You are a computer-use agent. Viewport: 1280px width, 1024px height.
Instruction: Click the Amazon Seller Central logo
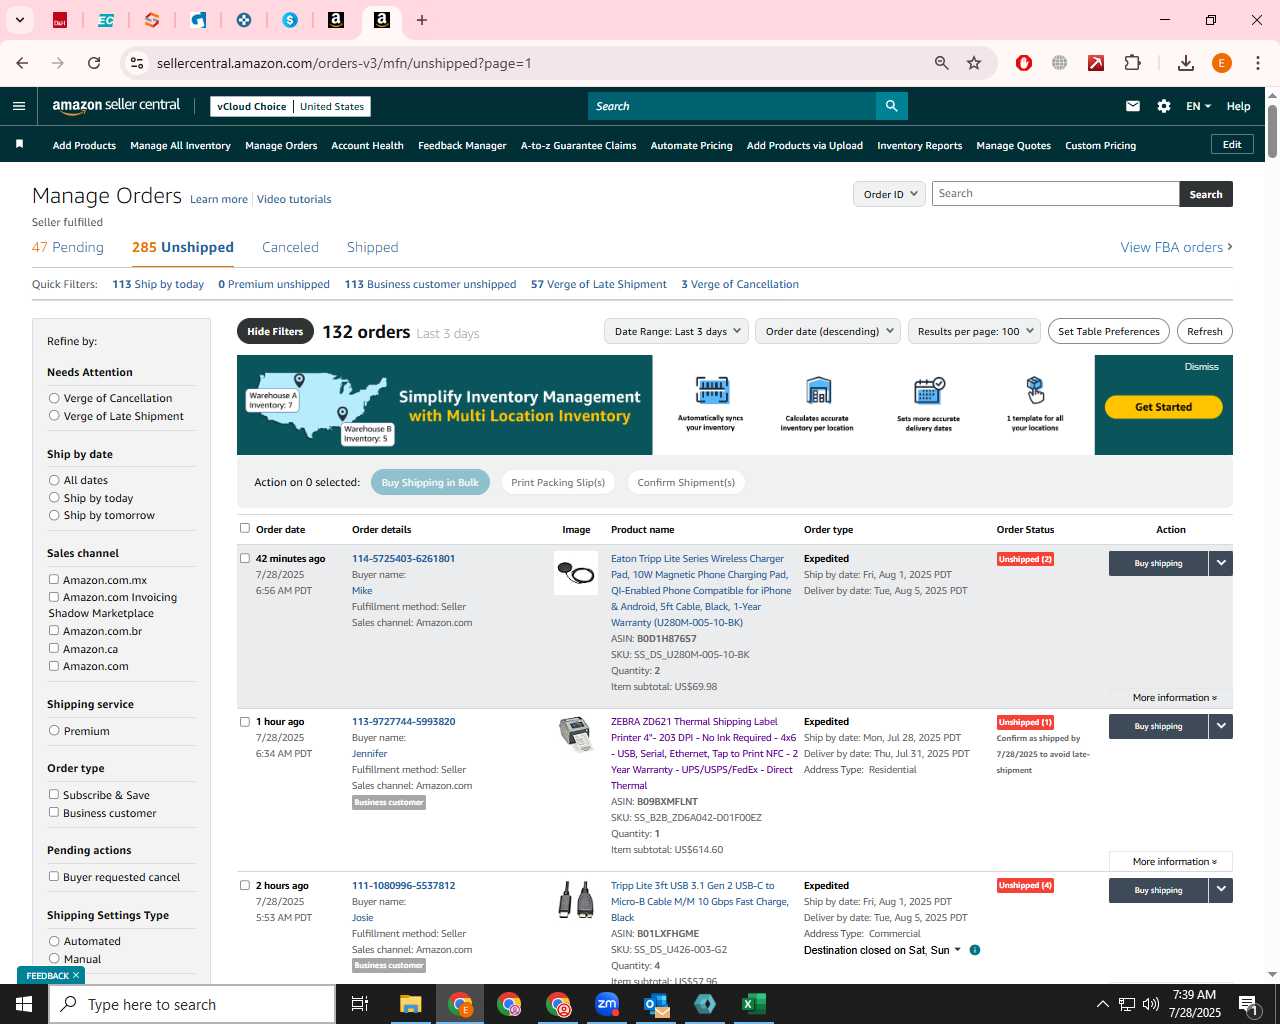[x=116, y=106]
